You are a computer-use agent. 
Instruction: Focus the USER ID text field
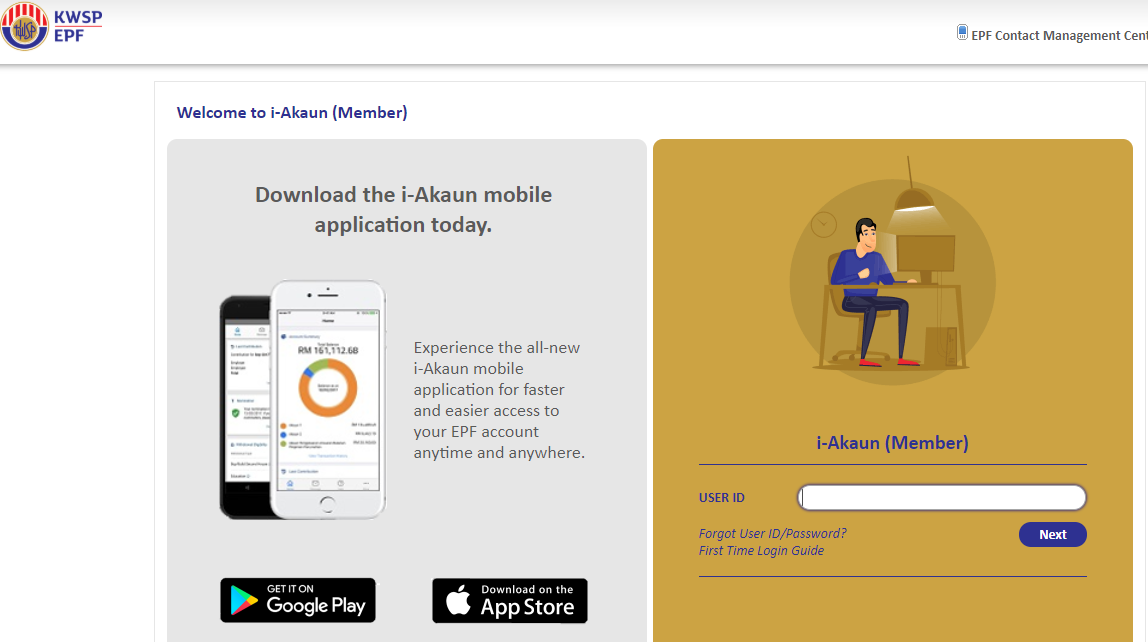point(942,498)
